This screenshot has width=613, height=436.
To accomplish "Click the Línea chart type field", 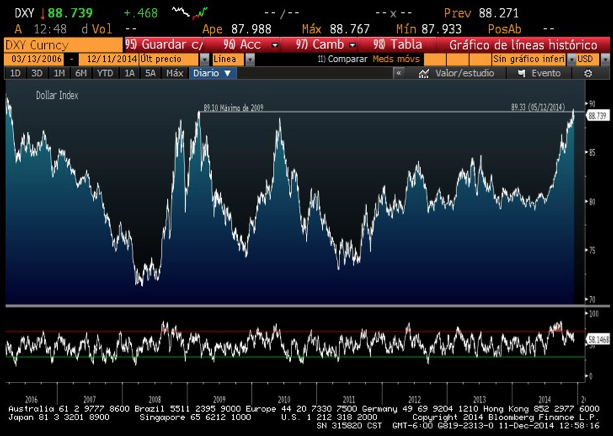I will pyautogui.click(x=229, y=59).
